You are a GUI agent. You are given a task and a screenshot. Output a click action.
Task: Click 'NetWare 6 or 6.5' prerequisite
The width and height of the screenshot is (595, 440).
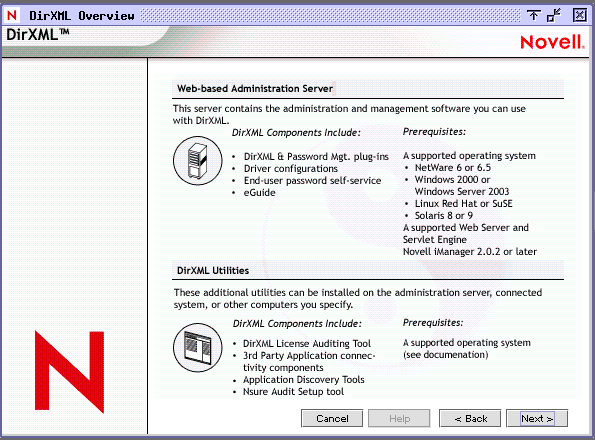[x=453, y=168]
